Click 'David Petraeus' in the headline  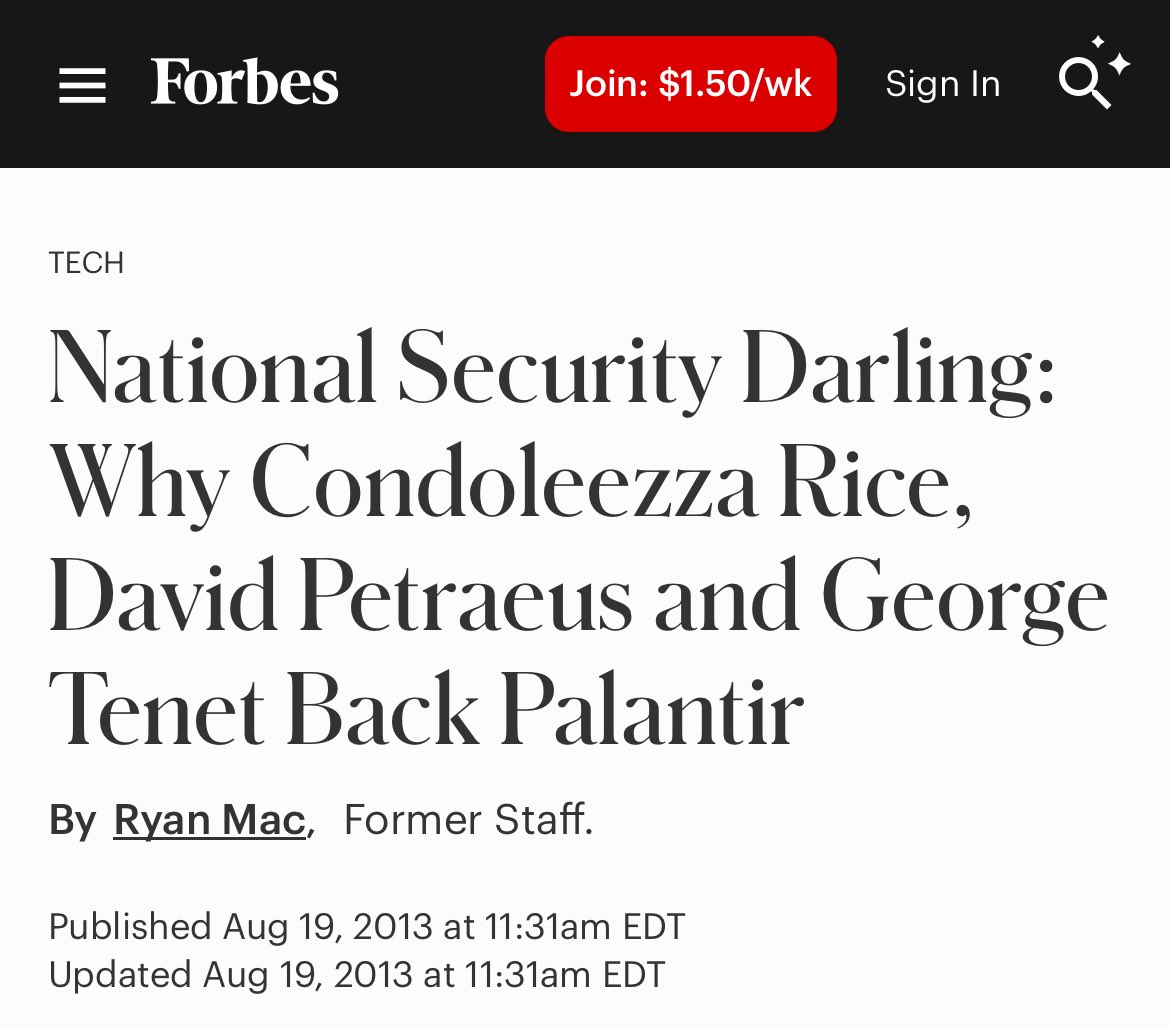click(x=341, y=600)
